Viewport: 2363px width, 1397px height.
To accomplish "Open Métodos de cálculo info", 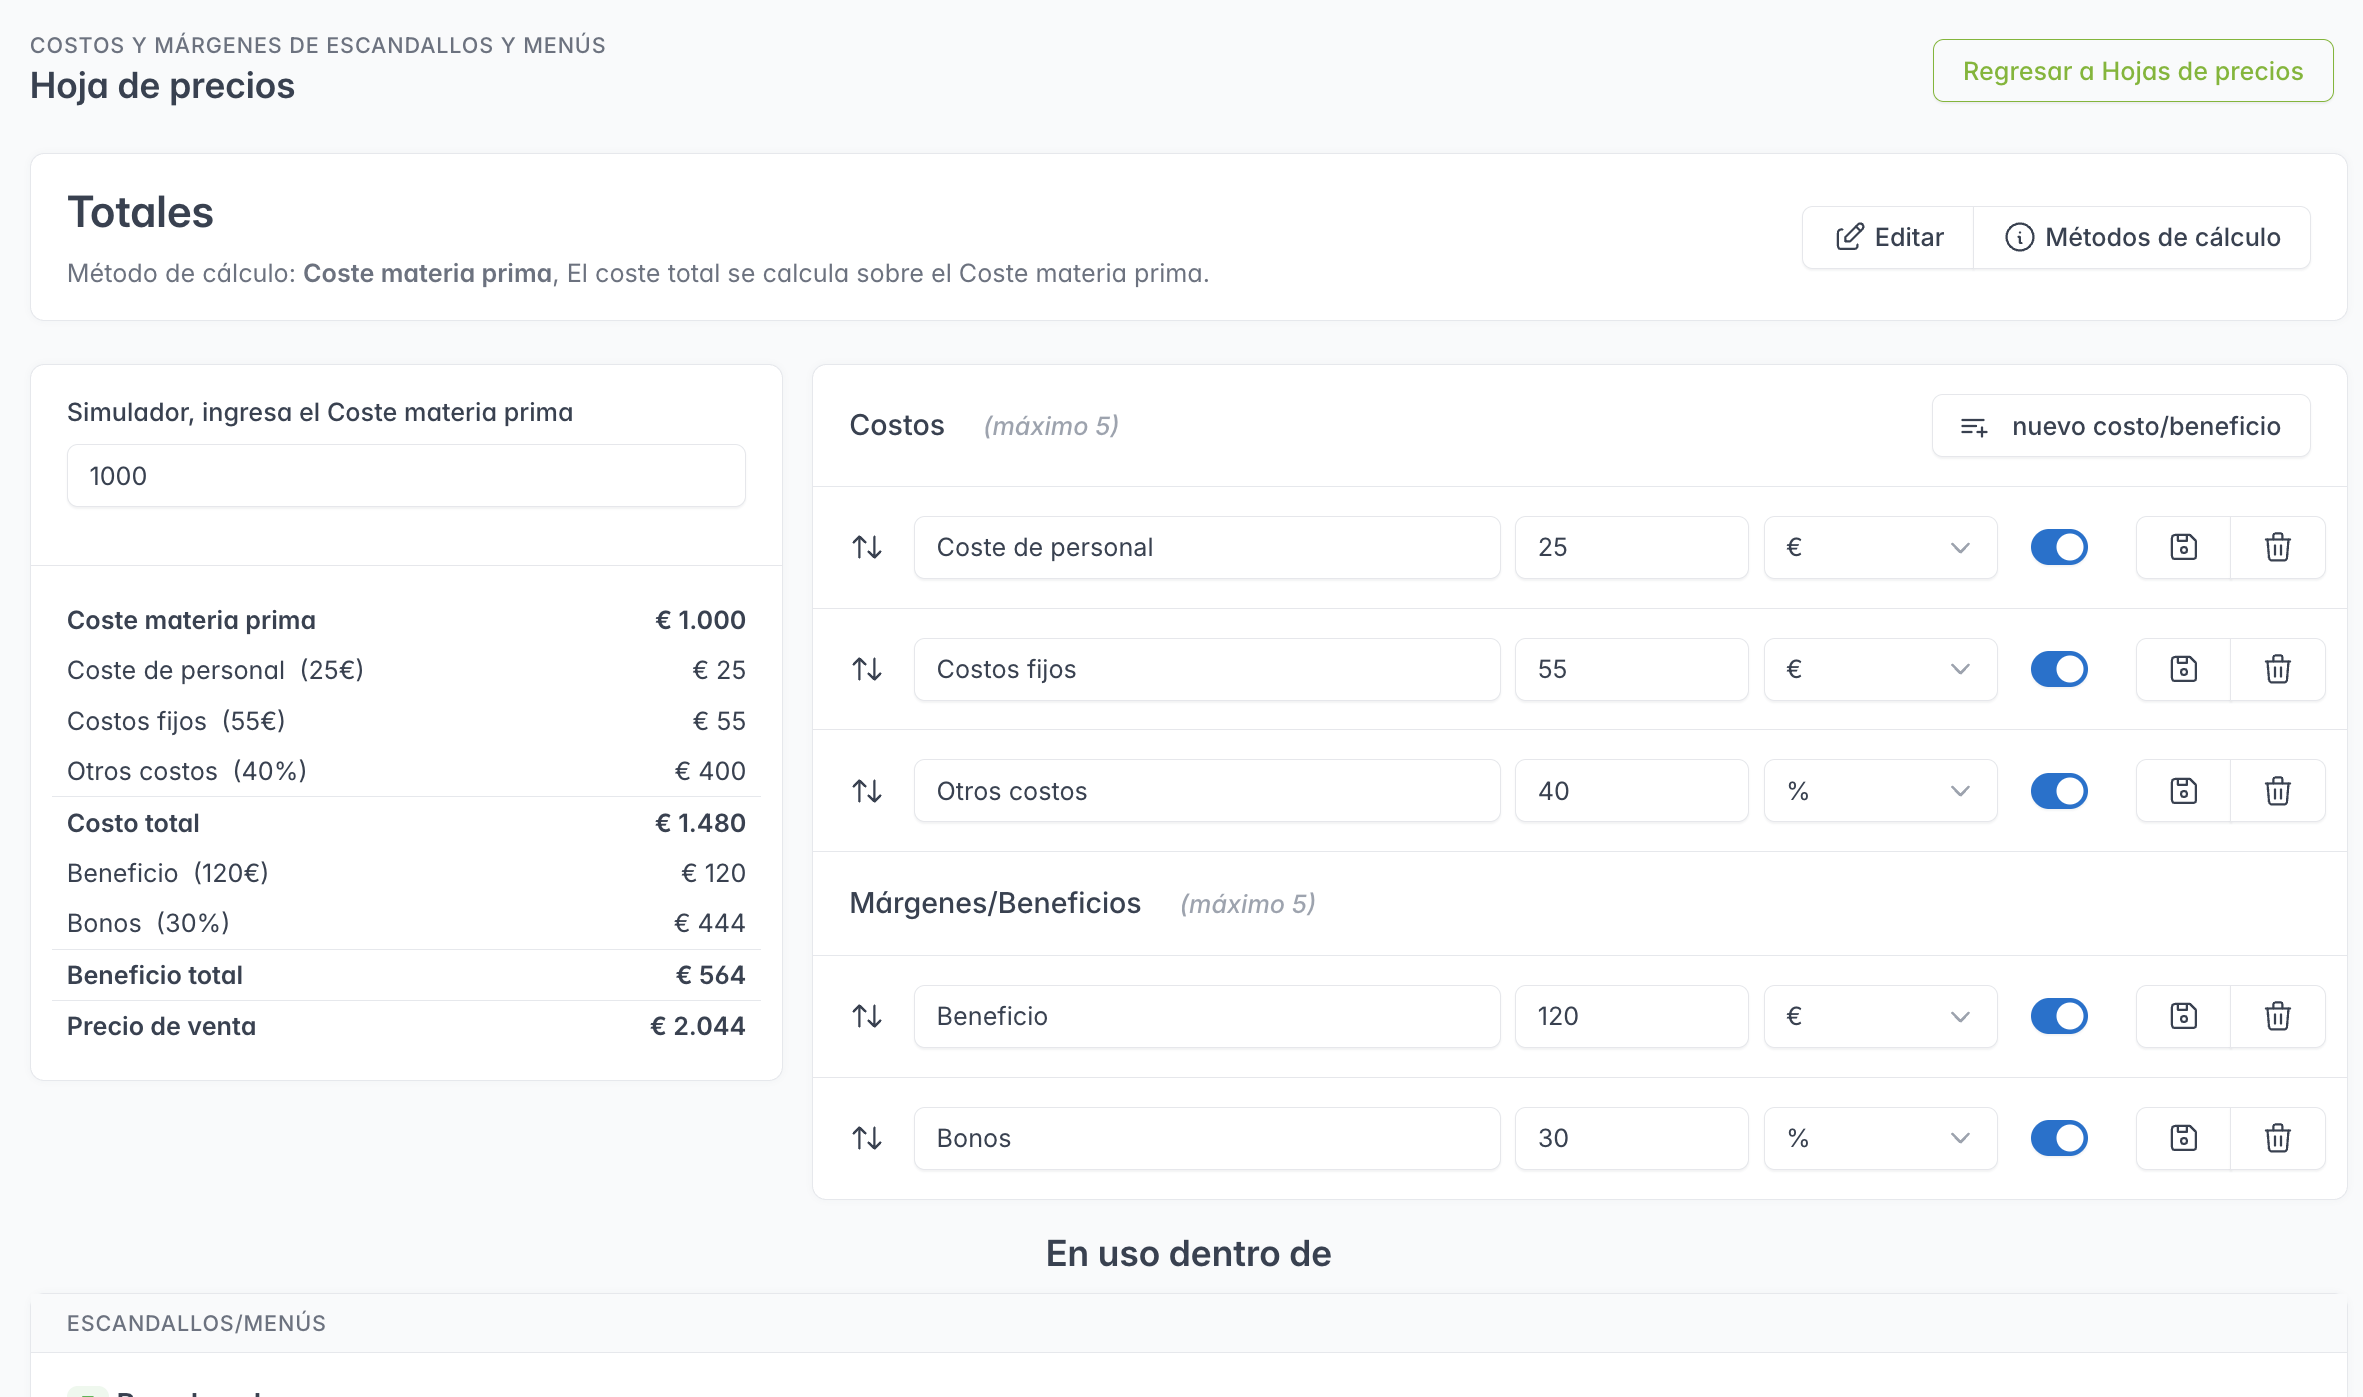I will [2142, 237].
